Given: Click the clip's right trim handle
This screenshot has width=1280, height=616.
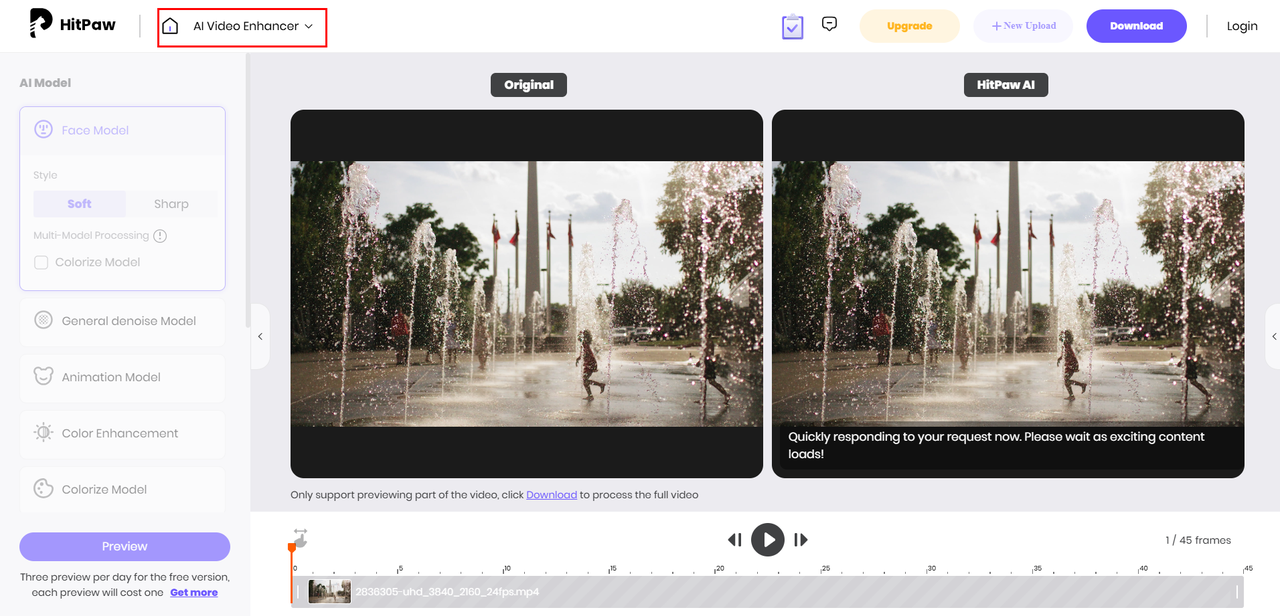Looking at the screenshot, I should pos(1237,592).
